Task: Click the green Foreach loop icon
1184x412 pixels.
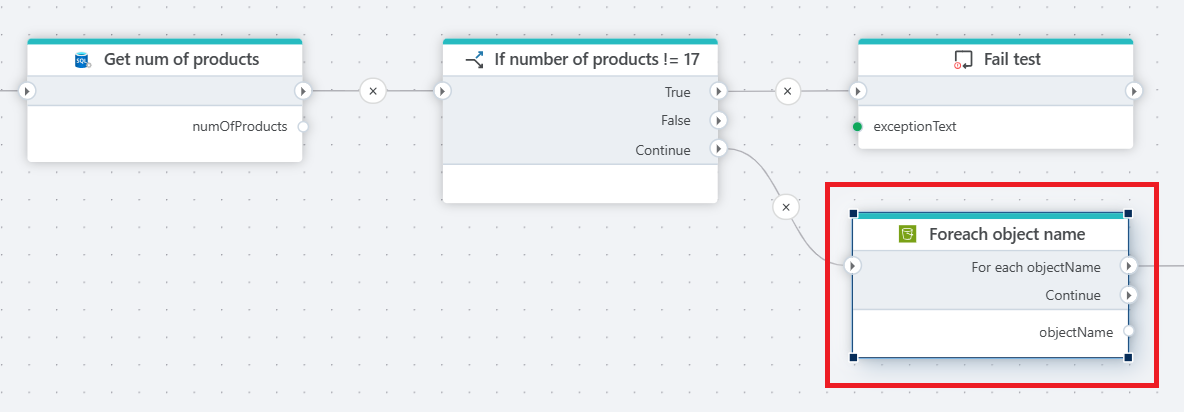Action: 908,235
